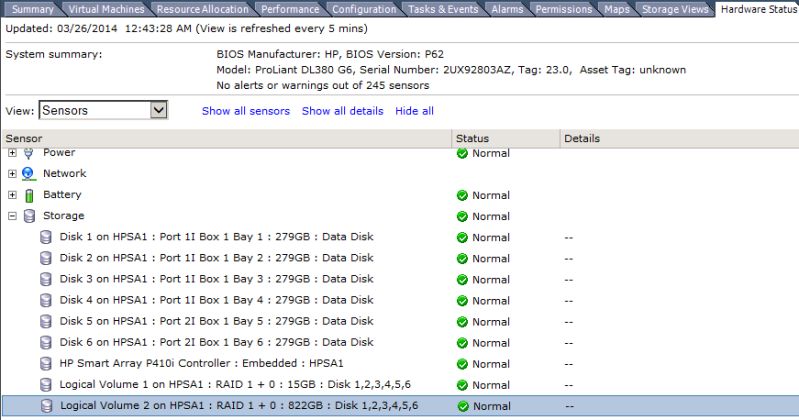Click green status check for Disk 3
The width and height of the screenshot is (799, 420).
(x=462, y=280)
